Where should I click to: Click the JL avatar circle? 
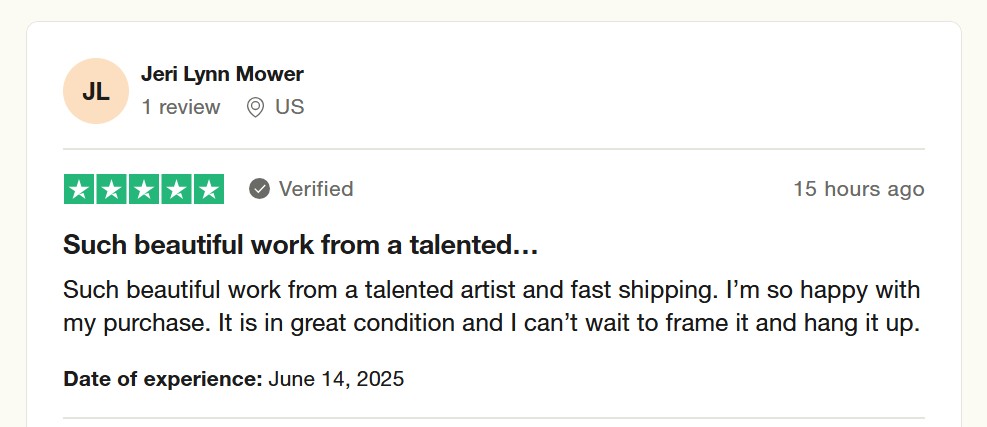96,91
